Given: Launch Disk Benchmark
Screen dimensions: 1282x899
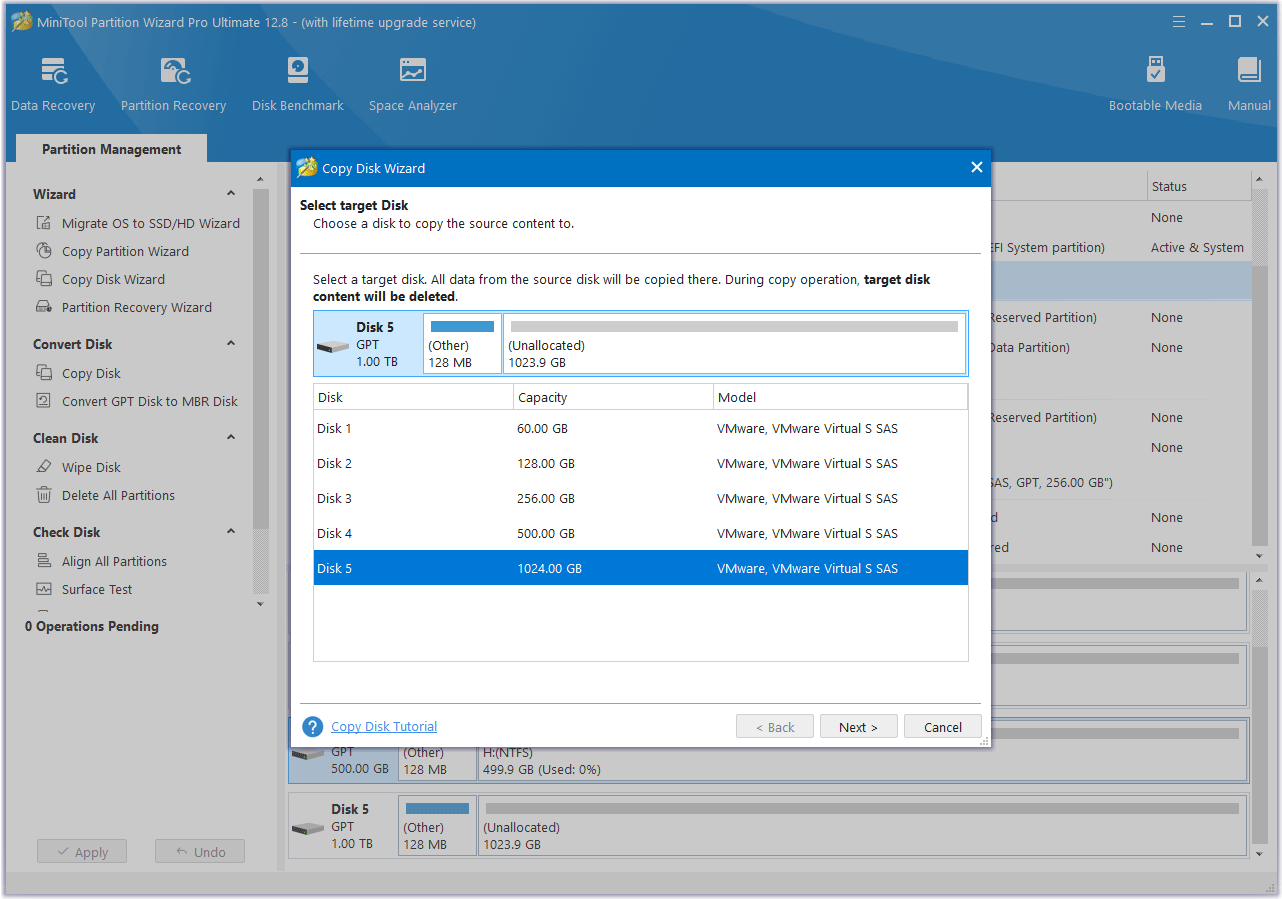Looking at the screenshot, I should click(x=297, y=84).
